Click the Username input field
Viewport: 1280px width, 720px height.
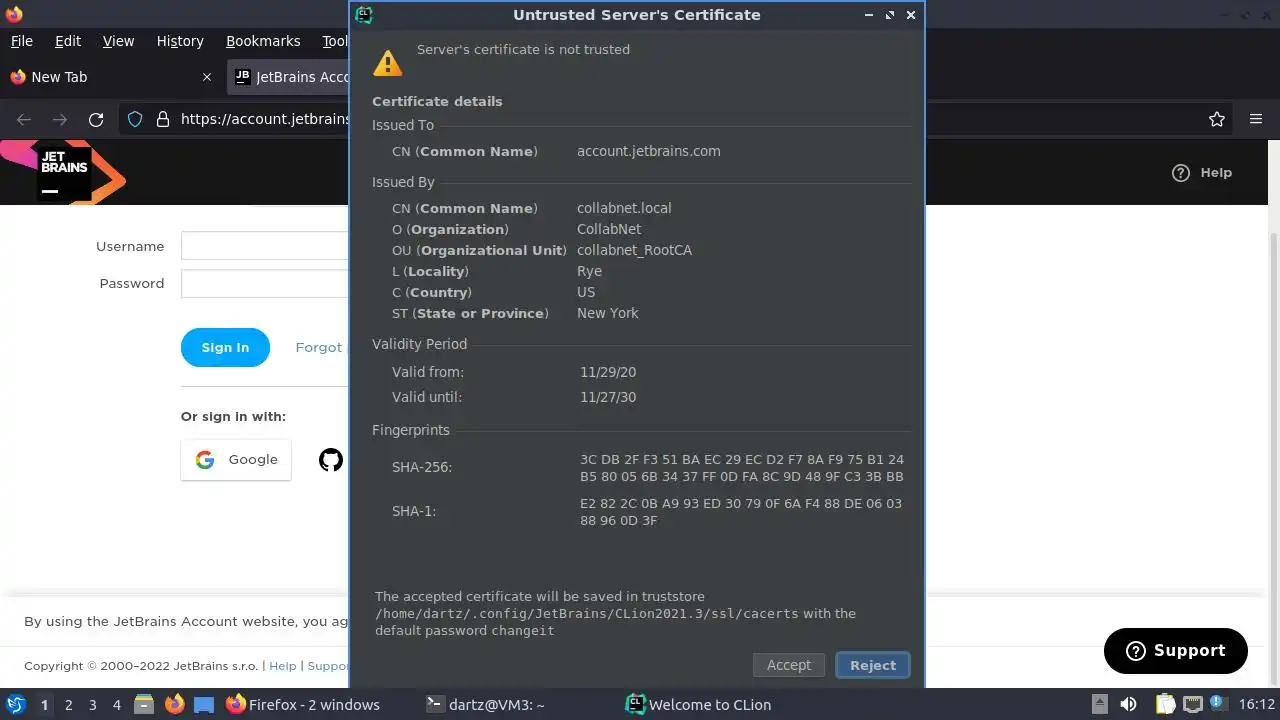265,246
